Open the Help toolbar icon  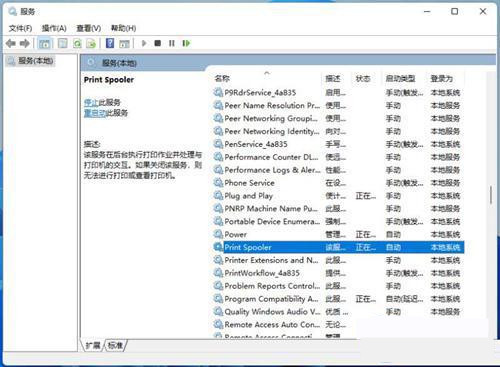[110, 43]
